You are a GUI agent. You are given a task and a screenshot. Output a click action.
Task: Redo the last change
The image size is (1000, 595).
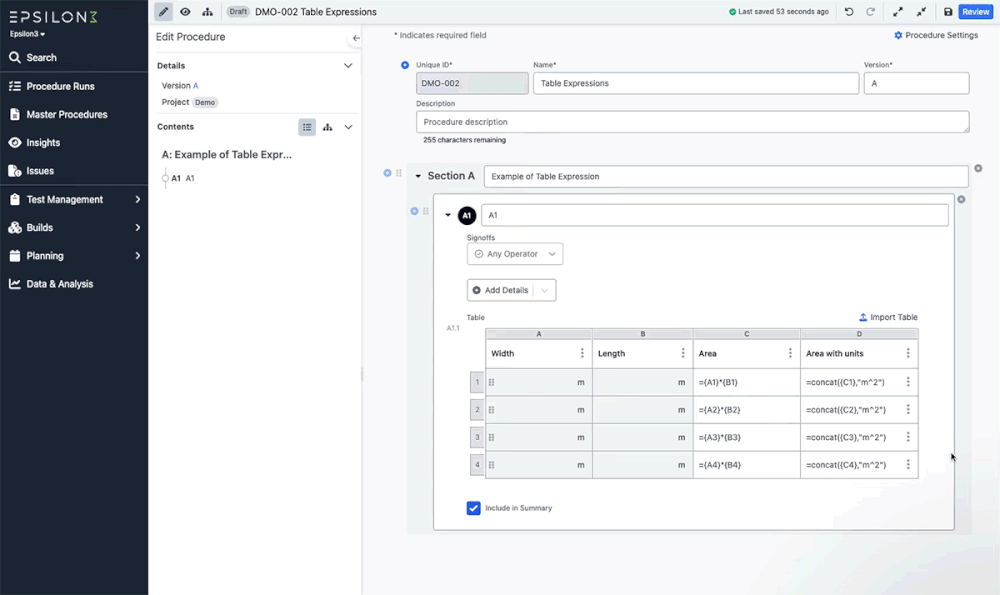(x=871, y=12)
